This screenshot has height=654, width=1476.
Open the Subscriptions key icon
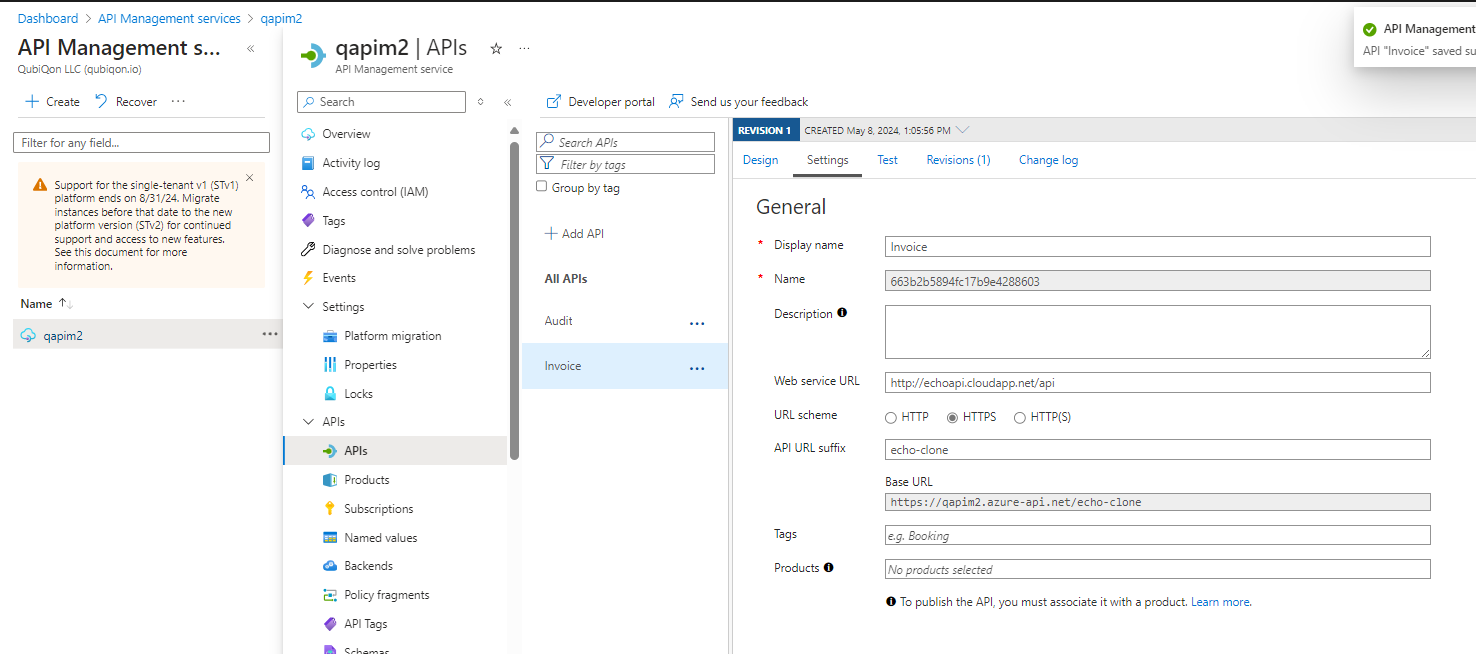coord(330,509)
